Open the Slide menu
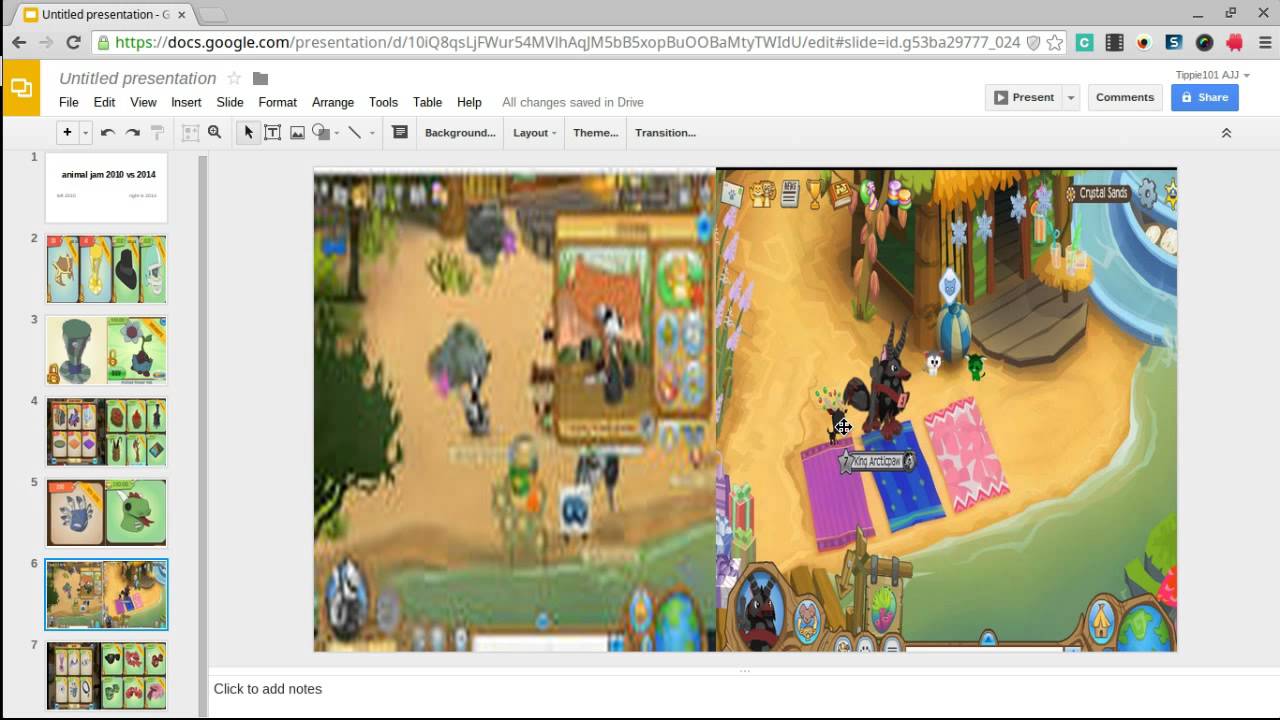The width and height of the screenshot is (1280, 720). (x=230, y=102)
